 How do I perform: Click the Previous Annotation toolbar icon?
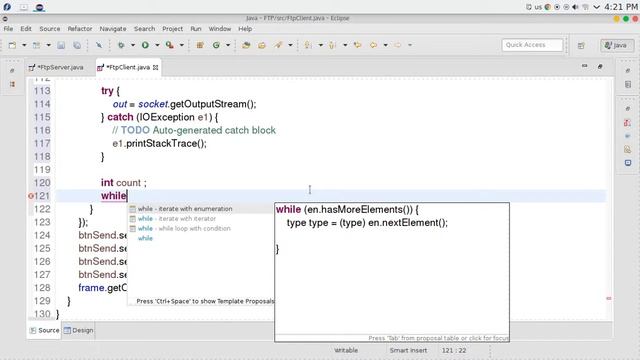(x=333, y=45)
